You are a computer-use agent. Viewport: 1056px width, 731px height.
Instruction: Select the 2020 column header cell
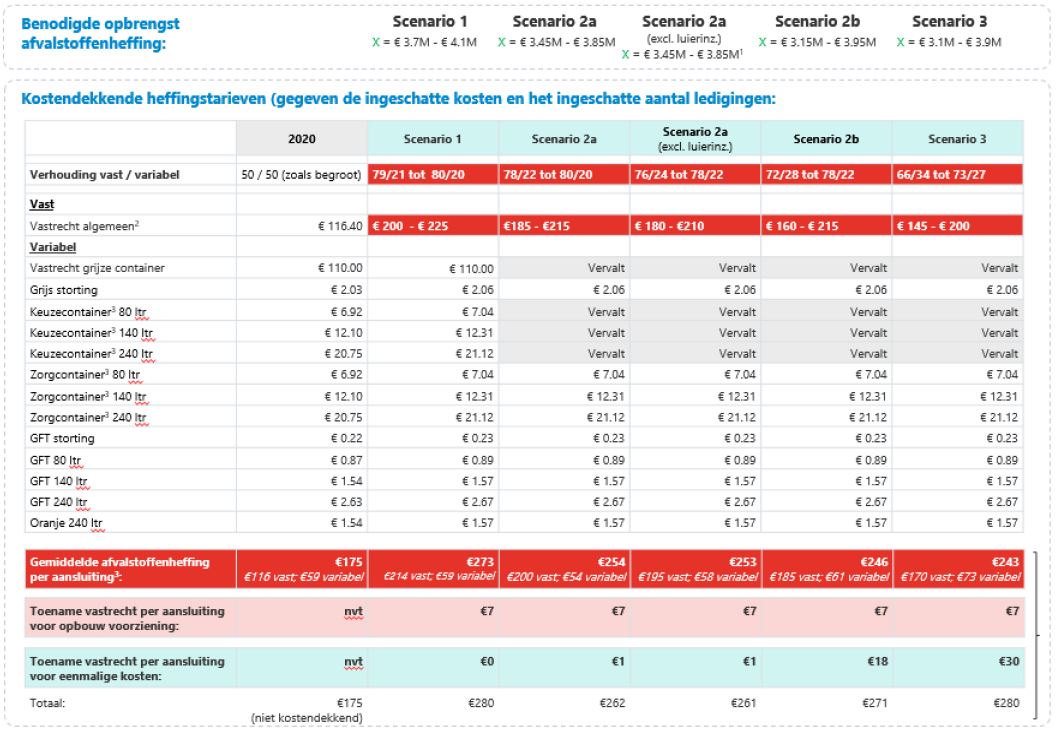pyautogui.click(x=301, y=139)
